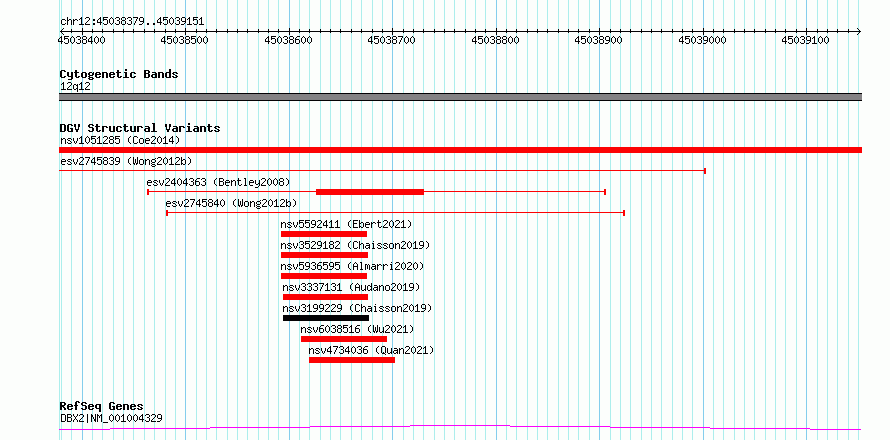This screenshot has height=440, width=890.
Task: Click the left arrowhead of the ruler
Action: 62,31
